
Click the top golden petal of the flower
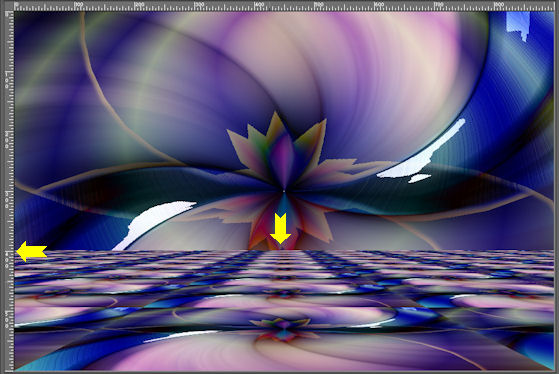(275, 125)
